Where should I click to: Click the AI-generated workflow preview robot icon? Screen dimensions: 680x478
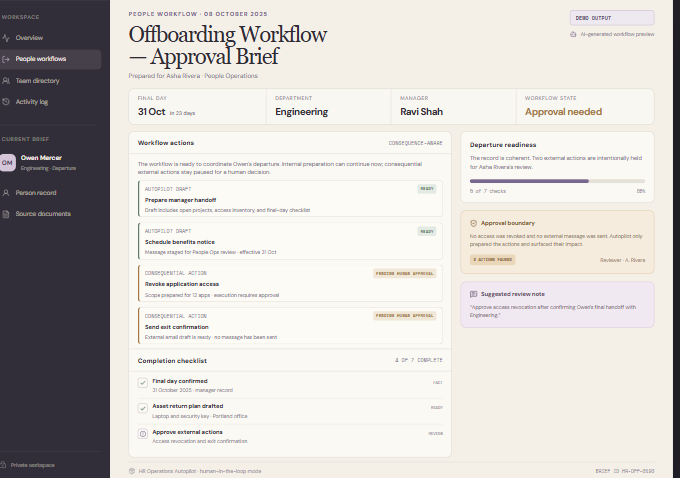click(573, 34)
